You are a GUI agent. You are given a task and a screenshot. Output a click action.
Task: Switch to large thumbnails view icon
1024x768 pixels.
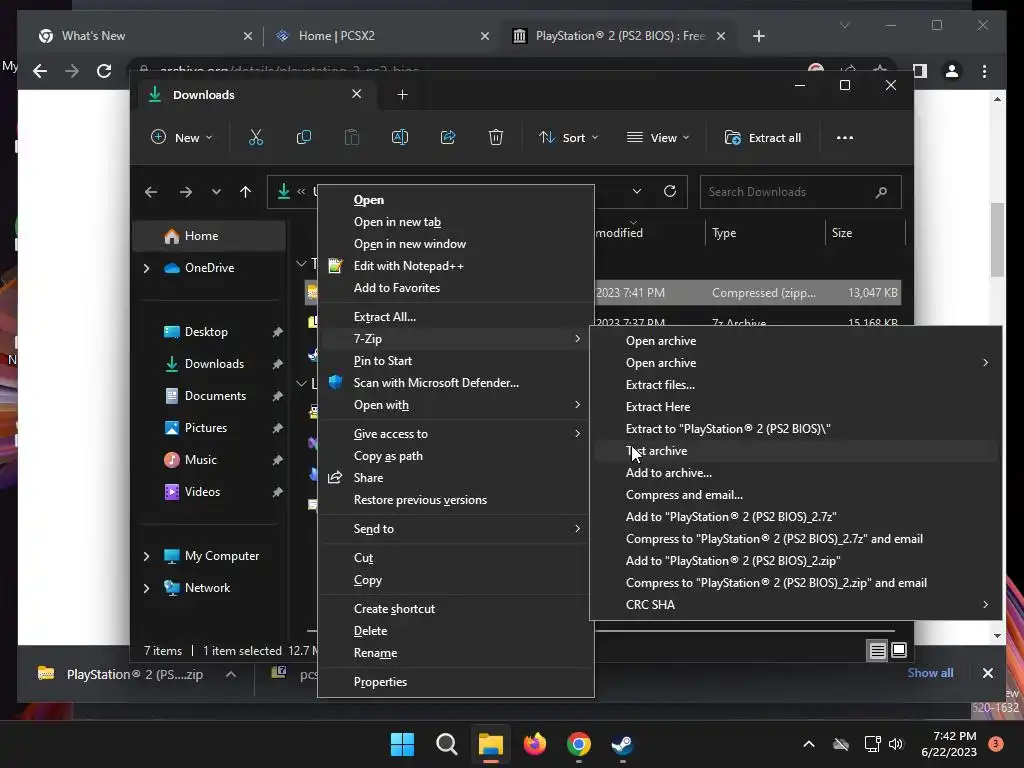[x=899, y=650]
